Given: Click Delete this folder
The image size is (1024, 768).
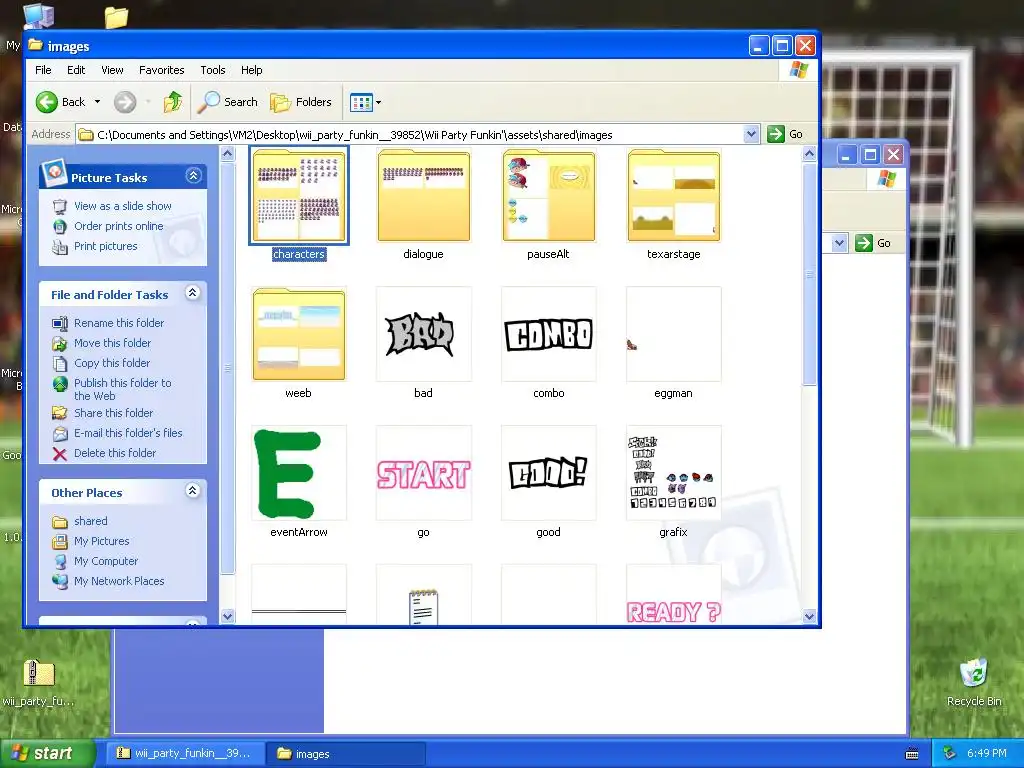Looking at the screenshot, I should point(115,453).
